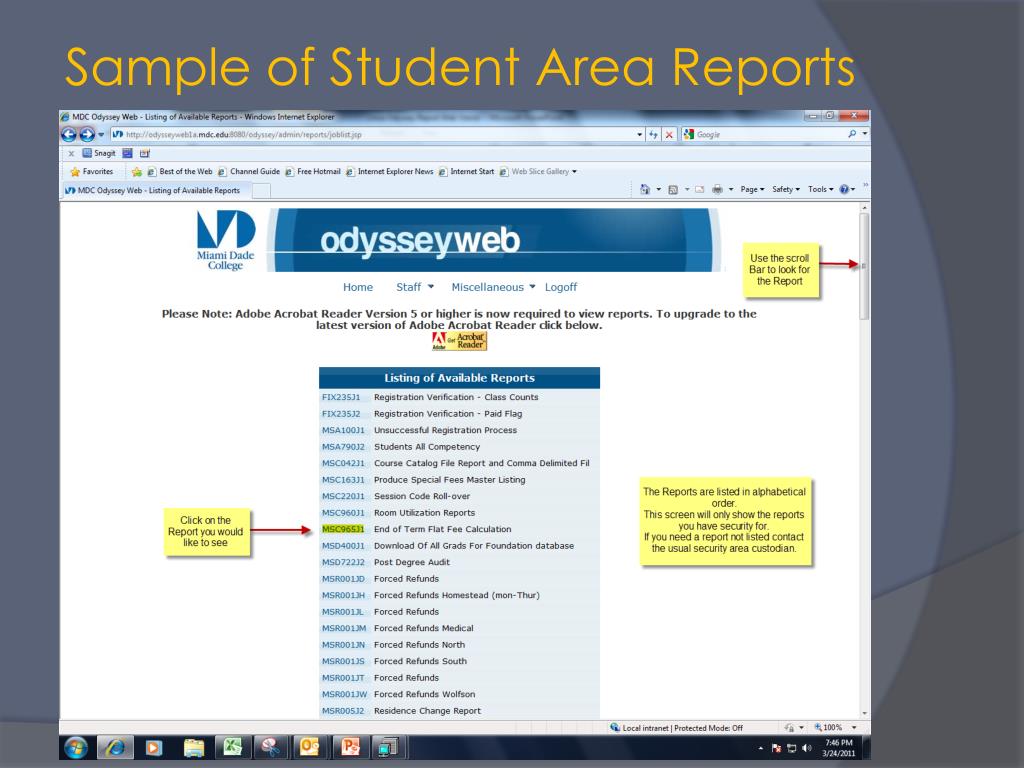The image size is (1024, 768).
Task: Open Free Hotmail favorite
Action: point(313,172)
